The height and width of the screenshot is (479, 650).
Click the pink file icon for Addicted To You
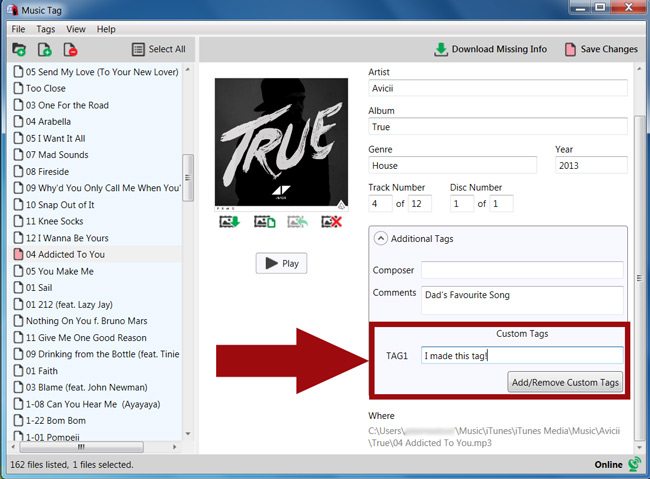18,254
